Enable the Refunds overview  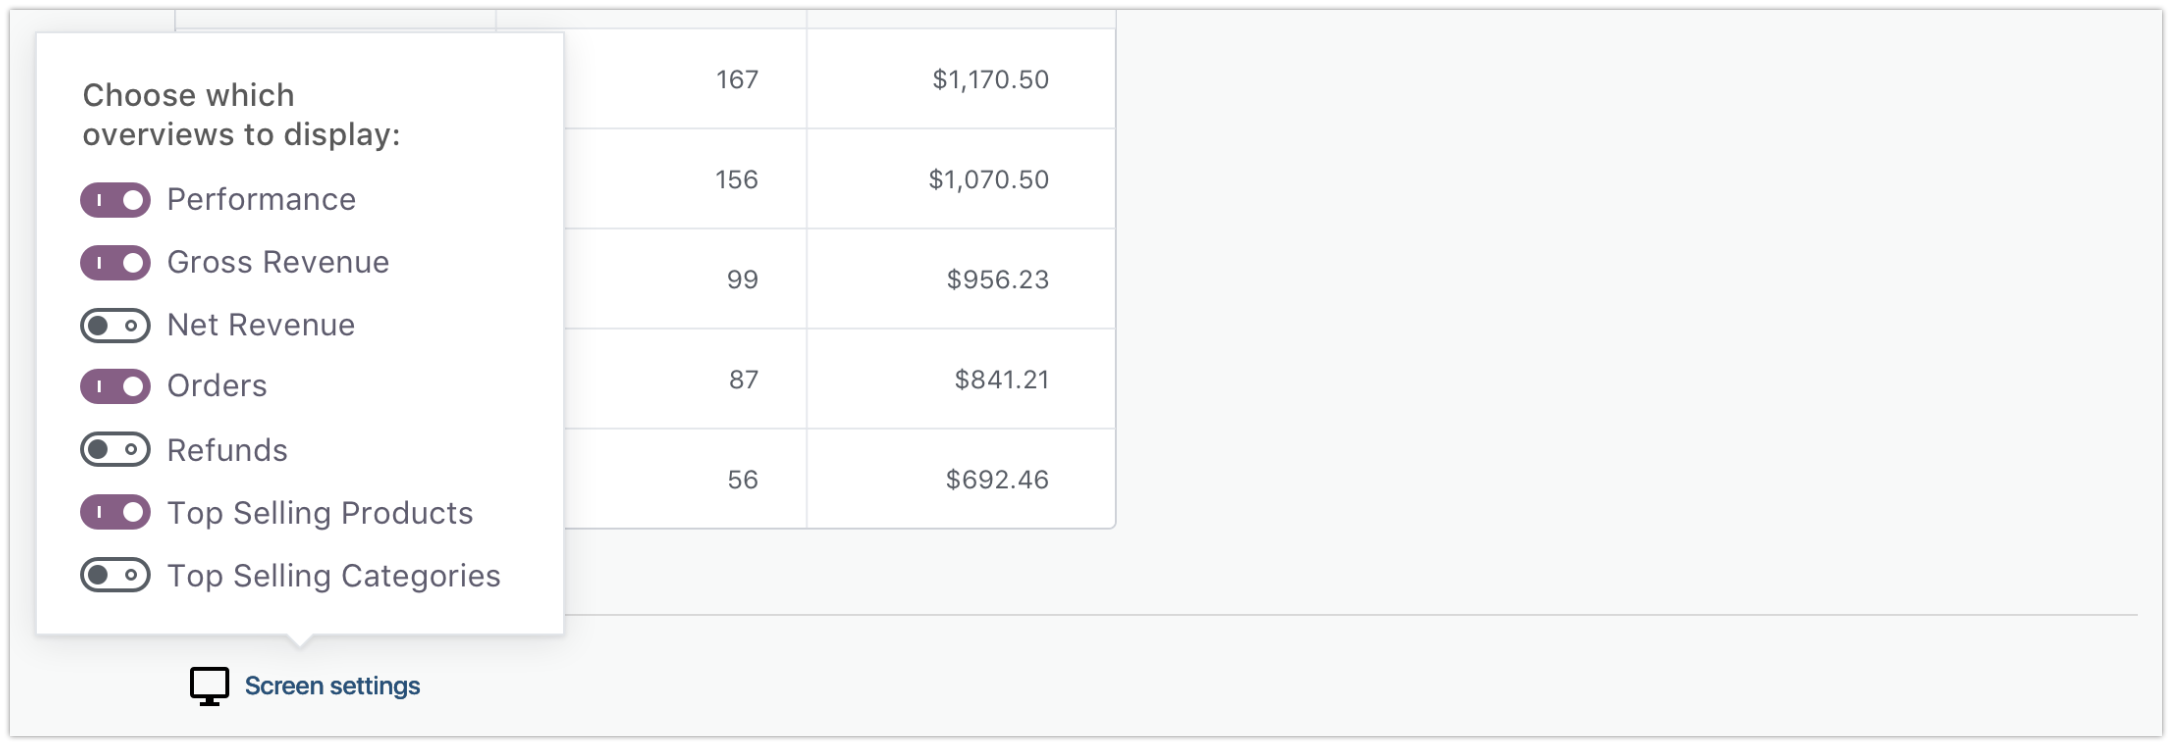tap(114, 450)
